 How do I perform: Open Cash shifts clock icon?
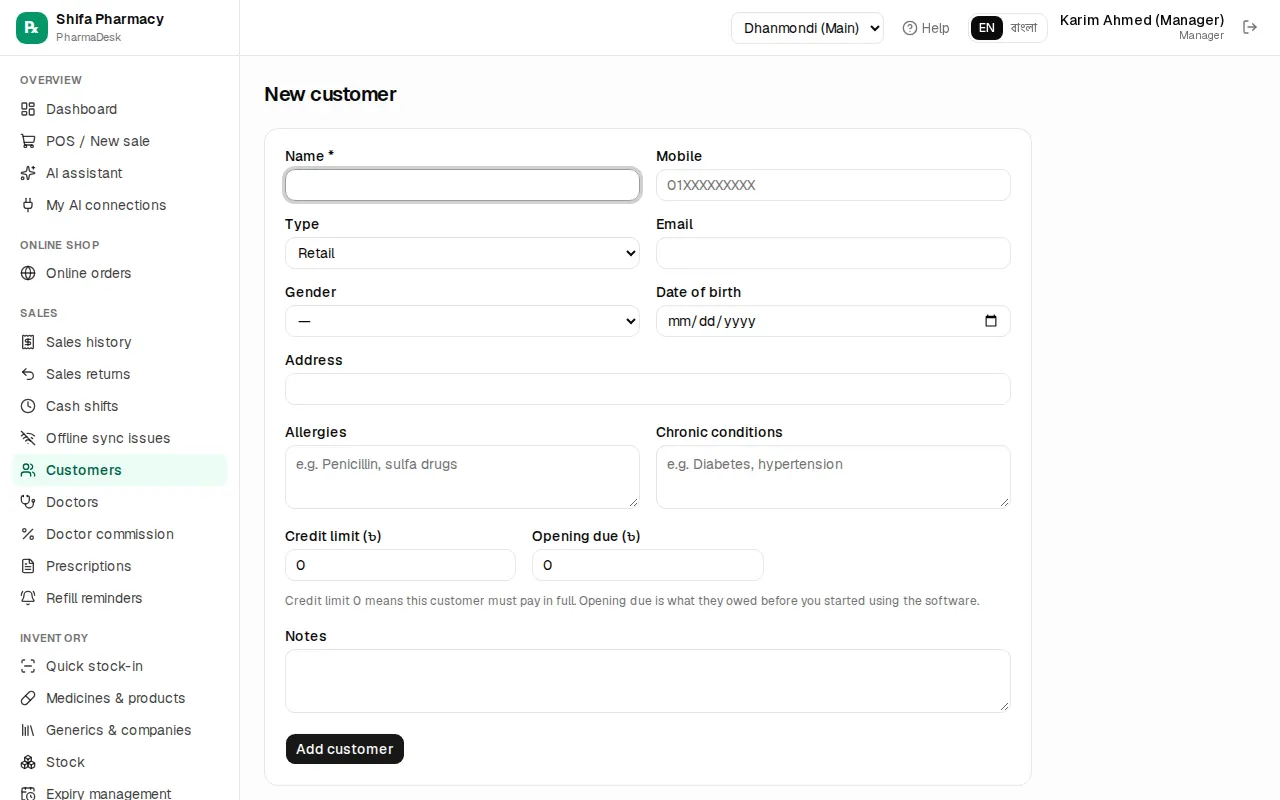(28, 406)
